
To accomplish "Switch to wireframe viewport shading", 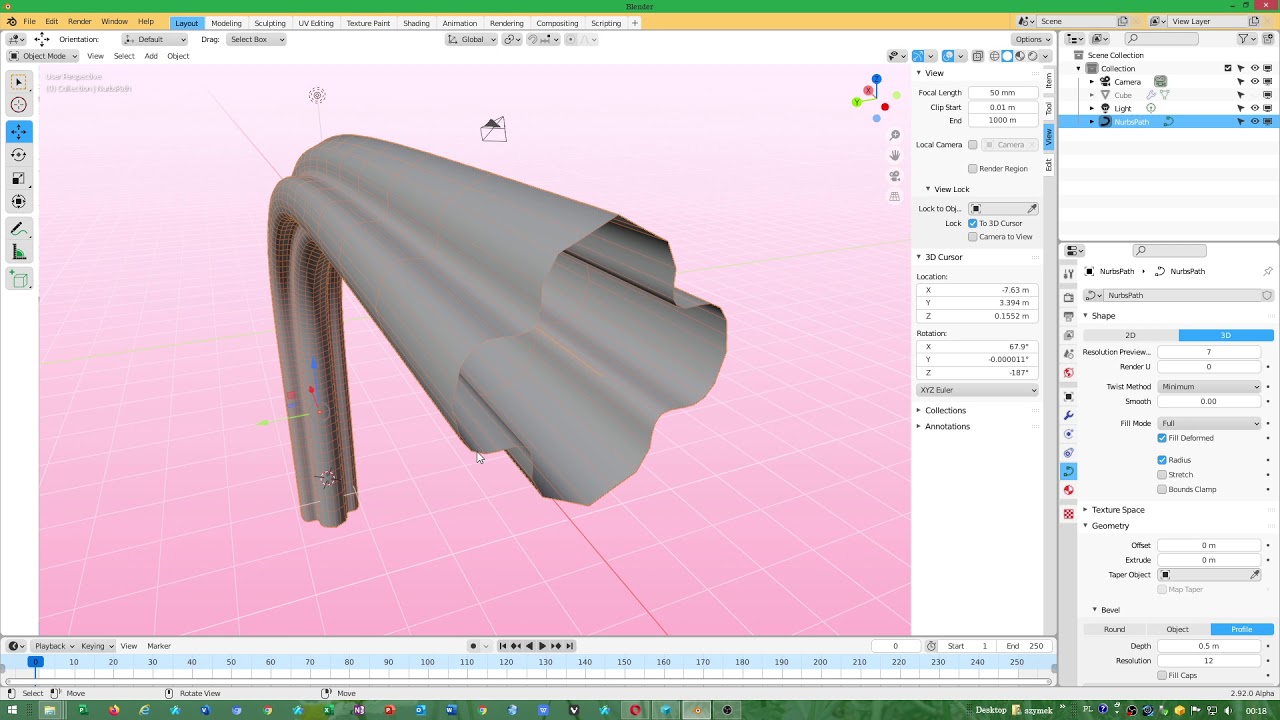I will coord(995,56).
